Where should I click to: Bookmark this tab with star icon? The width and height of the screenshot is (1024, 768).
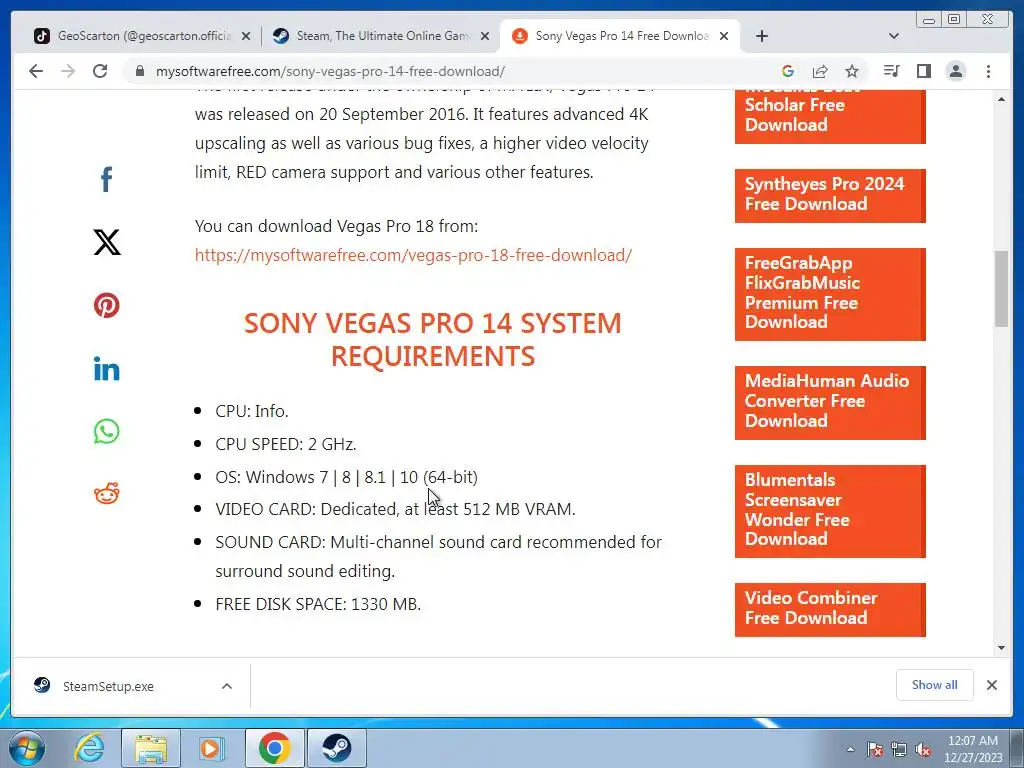click(x=852, y=71)
